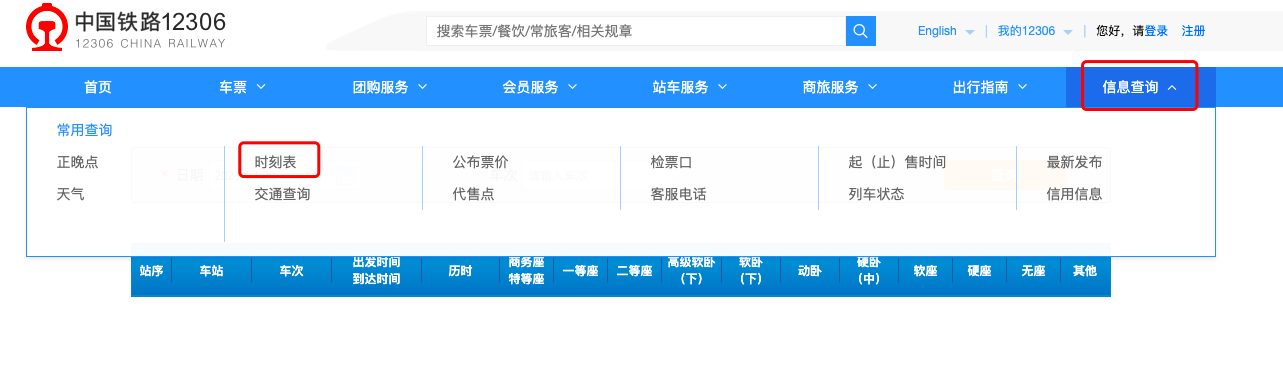Viewport: 1283px width, 365px height.
Task: Click the 登录 login link
Action: pos(1156,31)
